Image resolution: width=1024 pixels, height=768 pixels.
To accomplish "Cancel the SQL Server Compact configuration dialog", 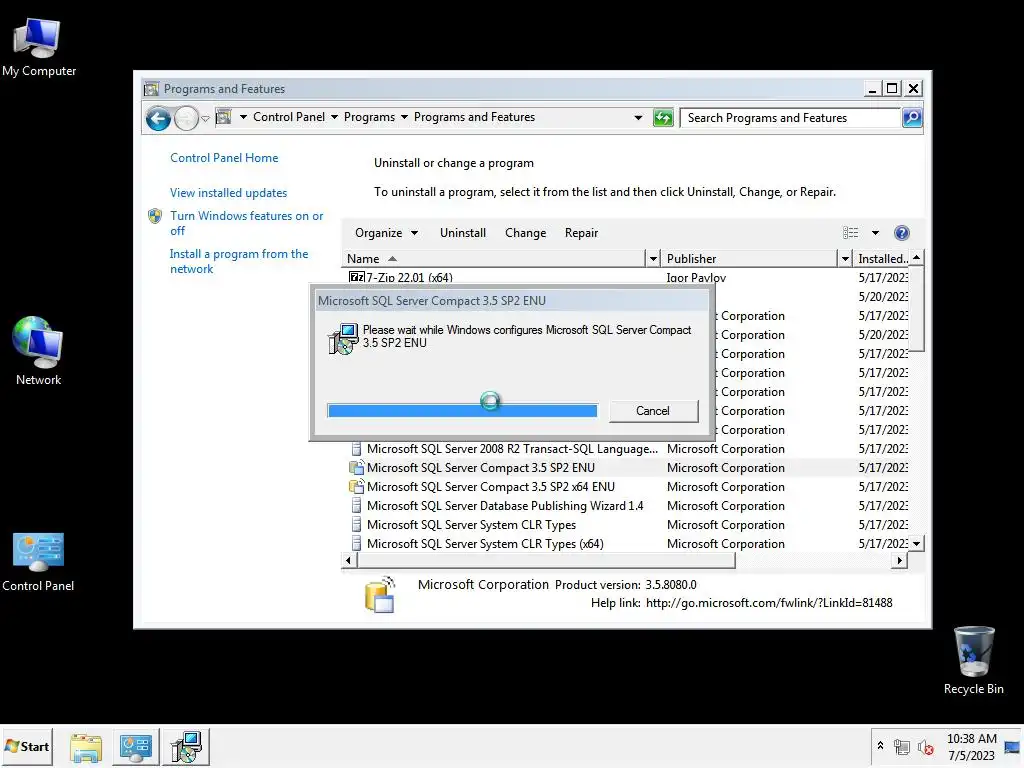I will click(653, 411).
